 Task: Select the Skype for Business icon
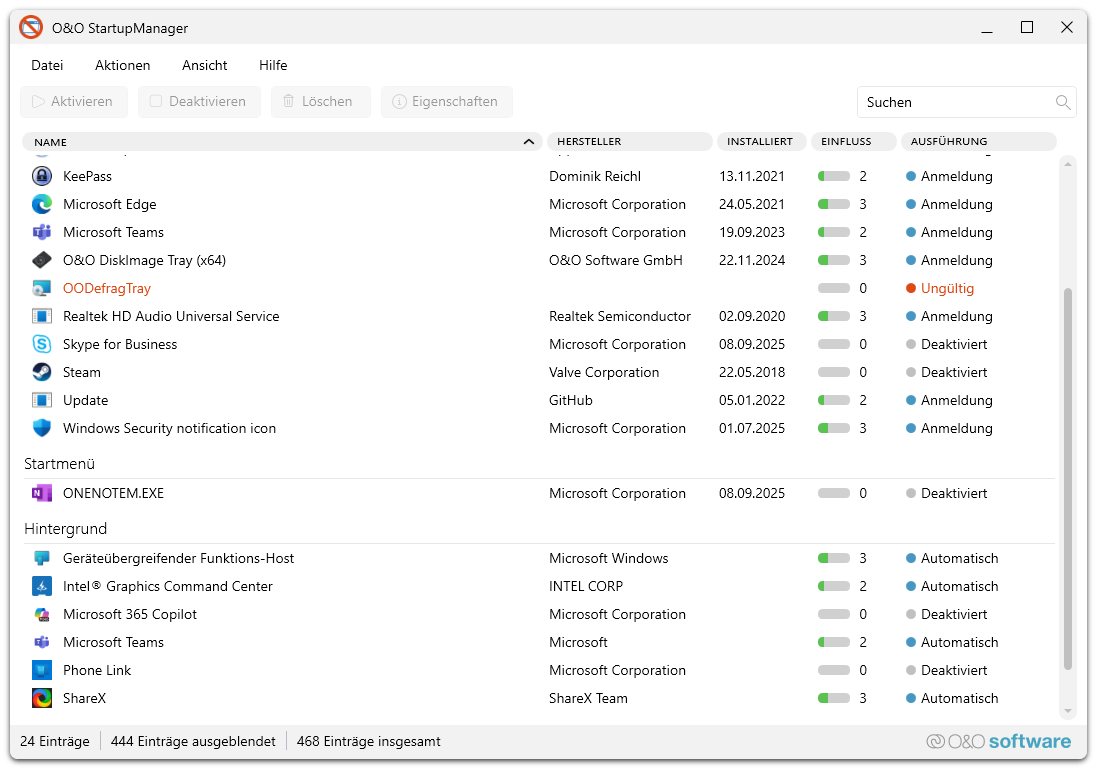pyautogui.click(x=42, y=344)
